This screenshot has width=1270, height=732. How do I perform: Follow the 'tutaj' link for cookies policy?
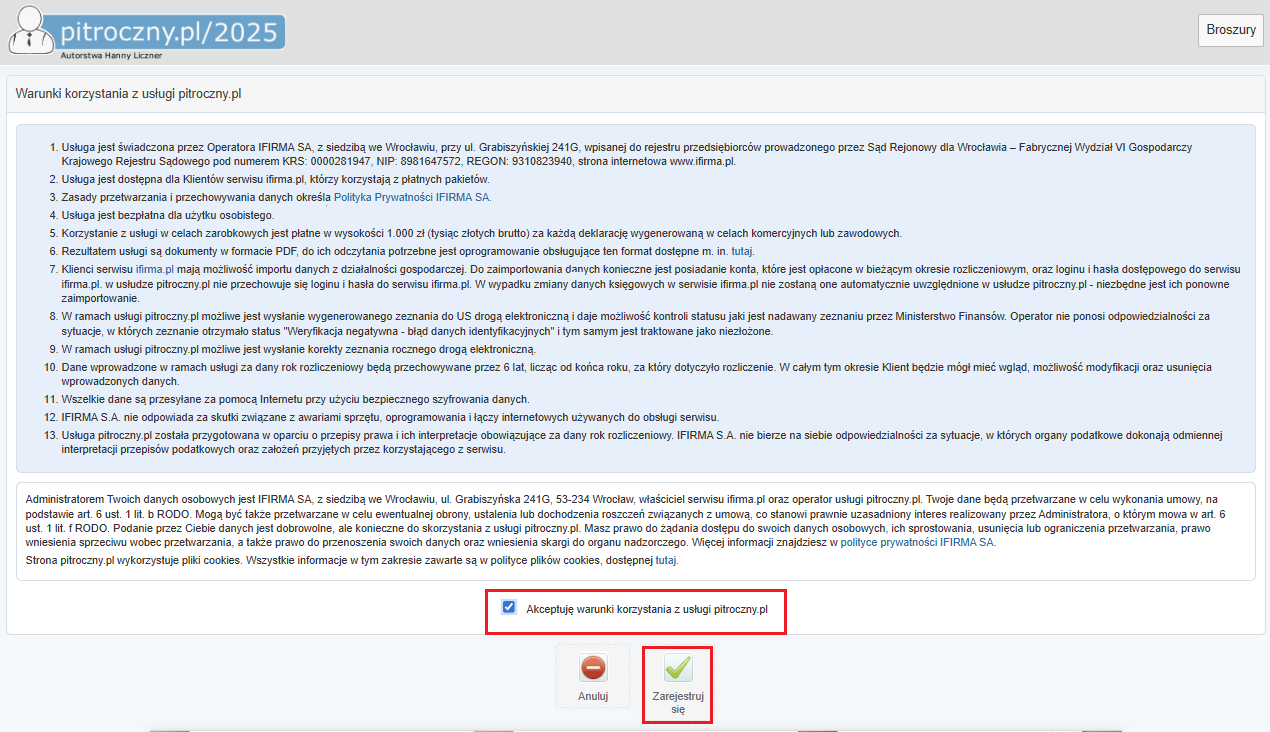coord(666,561)
